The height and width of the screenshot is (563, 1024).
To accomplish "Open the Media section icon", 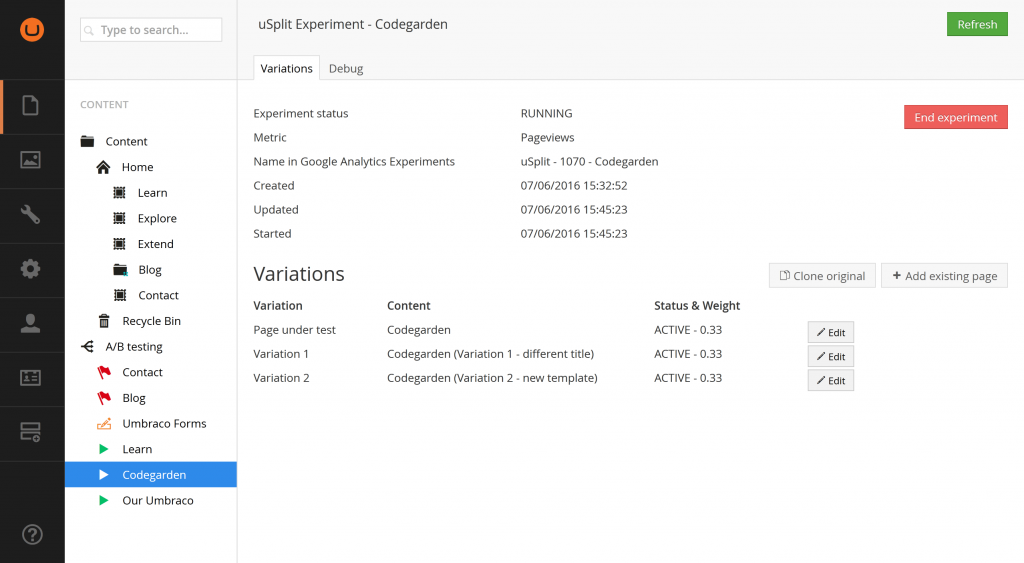I will (32, 160).
